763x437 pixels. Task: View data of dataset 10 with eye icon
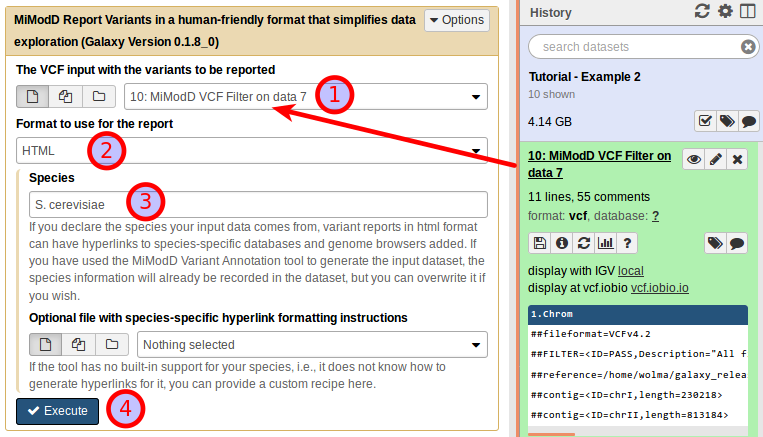(694, 160)
